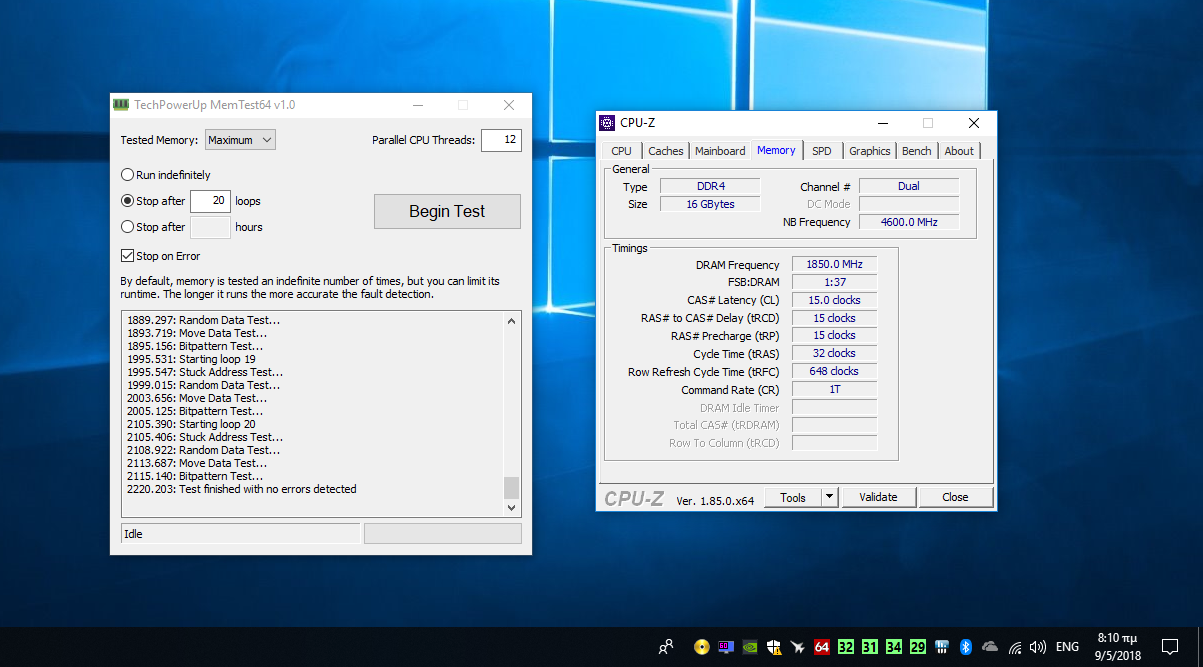Open the Bench tab in CPU-Z
The image size is (1203, 667).
pyautogui.click(x=916, y=151)
